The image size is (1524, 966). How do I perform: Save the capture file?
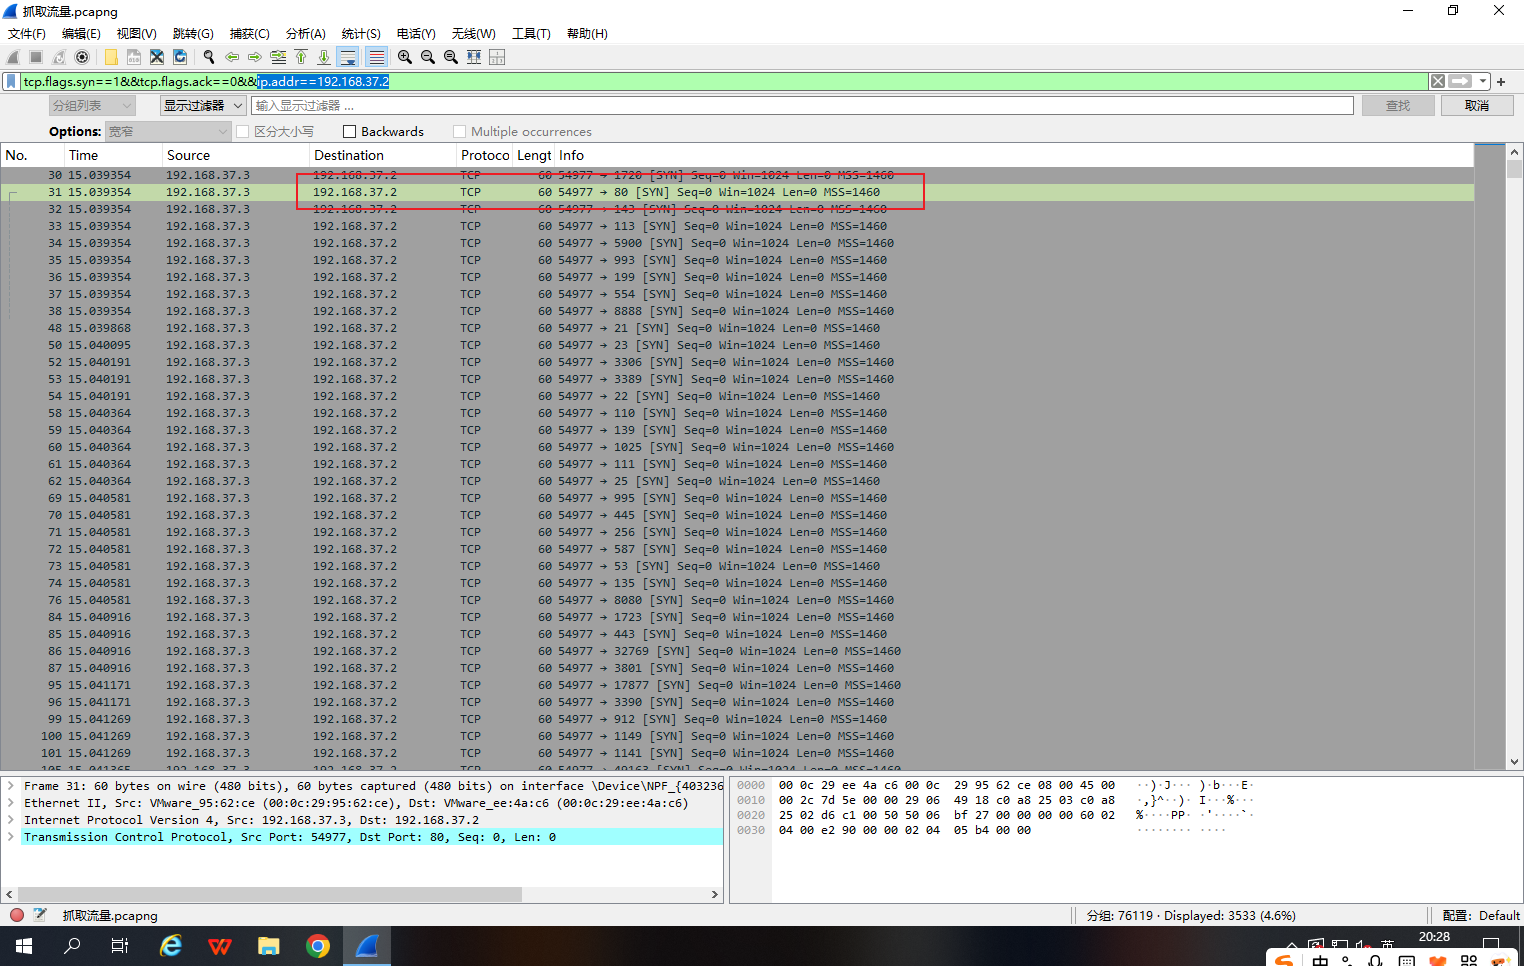point(134,57)
